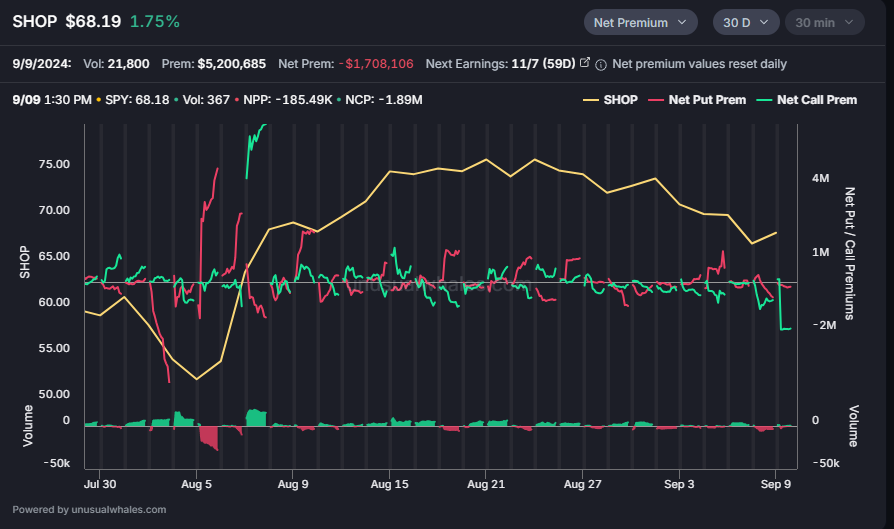This screenshot has height=529, width=894.
Task: Click the Sep 3 label on time axis
Action: 679,484
